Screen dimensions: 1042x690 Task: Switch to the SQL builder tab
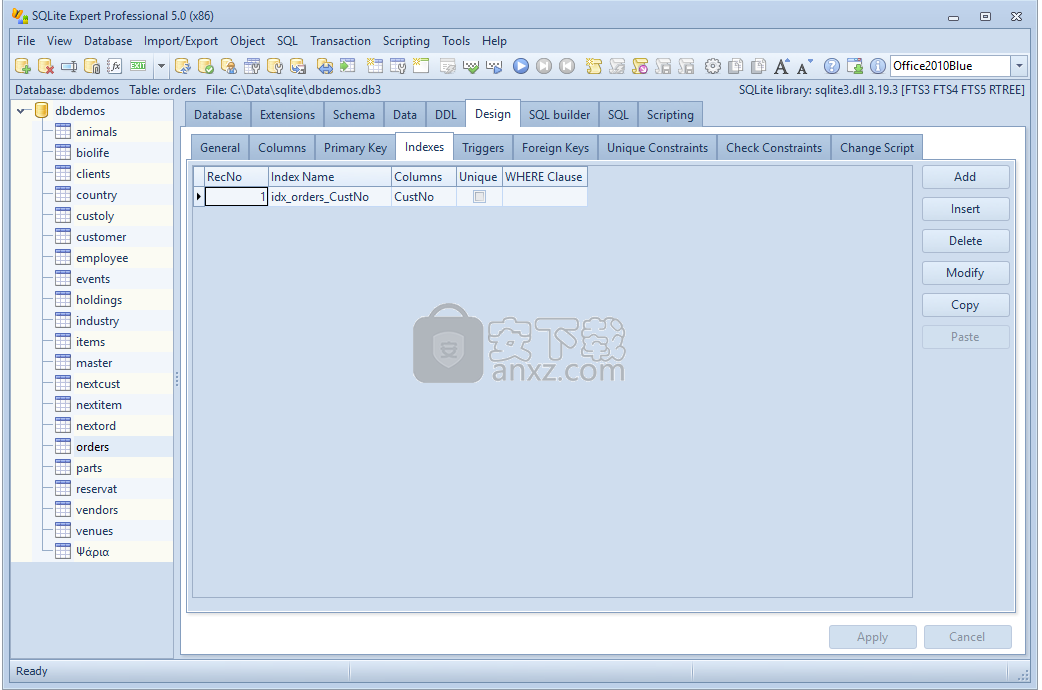pos(560,115)
